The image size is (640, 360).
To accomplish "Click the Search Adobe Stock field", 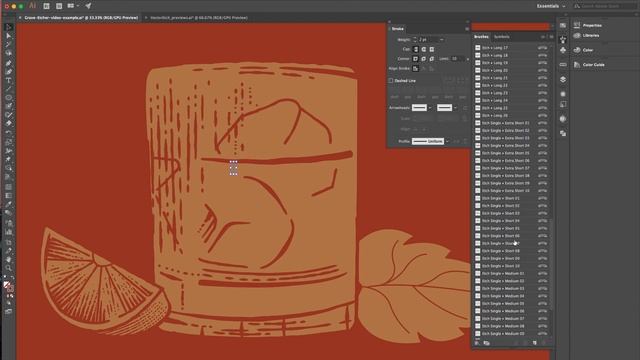I will point(605,6).
